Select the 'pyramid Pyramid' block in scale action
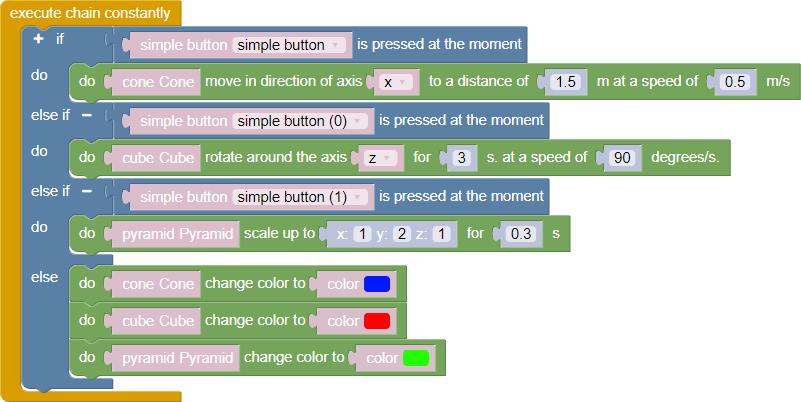The image size is (801, 402). pyautogui.click(x=176, y=234)
